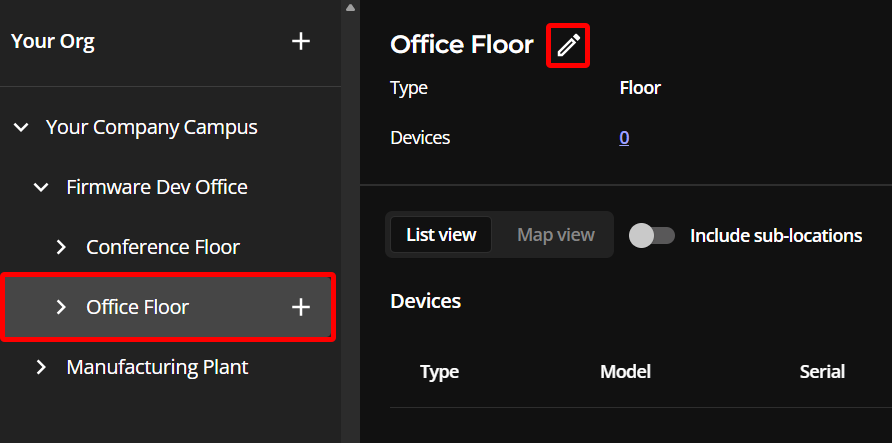This screenshot has height=443, width=892.
Task: Click the pencil edit icon beside Office Floor
Action: pos(568,45)
